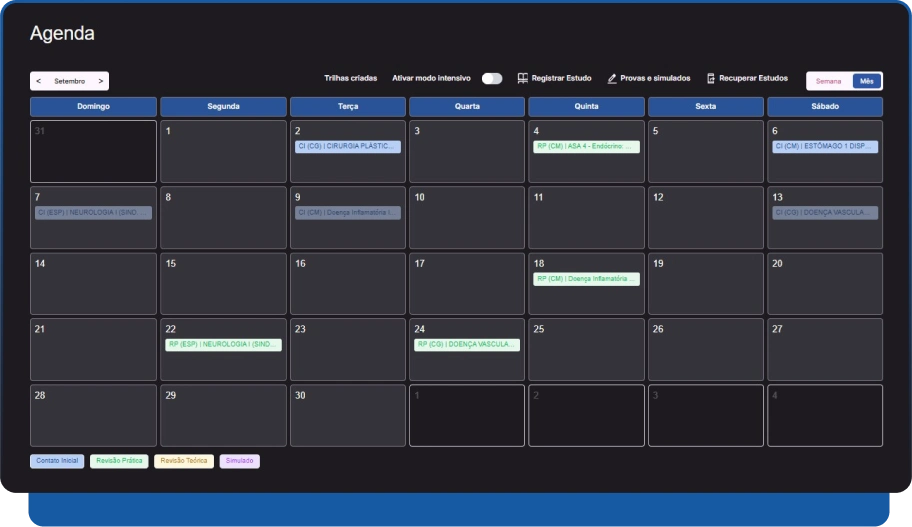Switch calendar to Semana view
This screenshot has height=527, width=912.
[829, 81]
